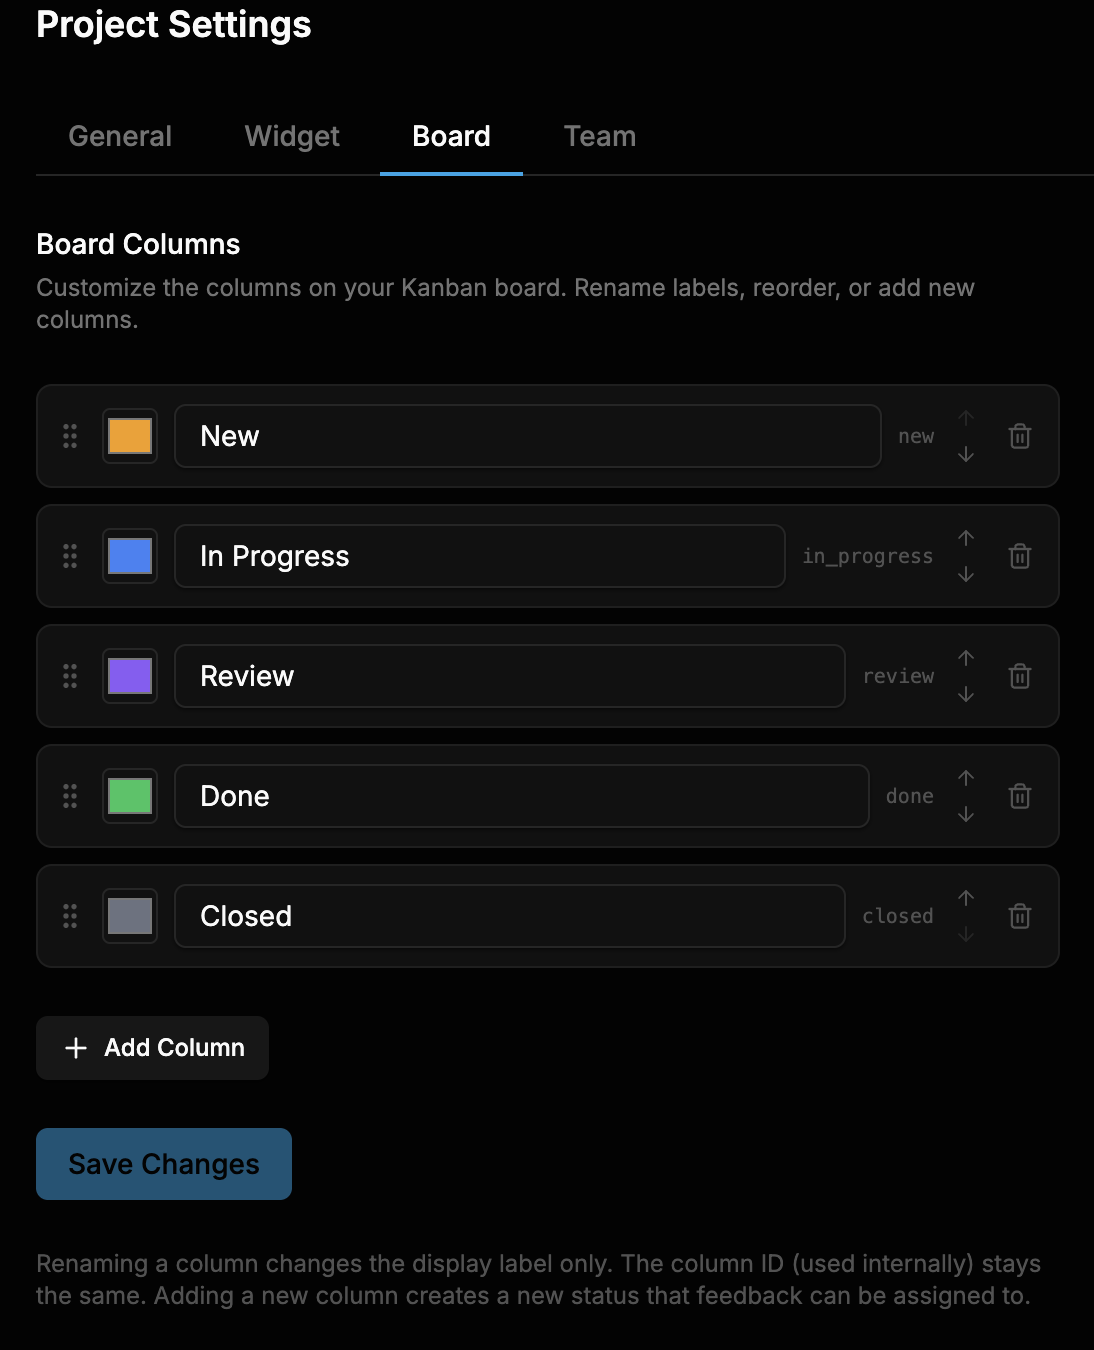The height and width of the screenshot is (1350, 1094).
Task: Switch to the Widget tab
Action: (291, 136)
